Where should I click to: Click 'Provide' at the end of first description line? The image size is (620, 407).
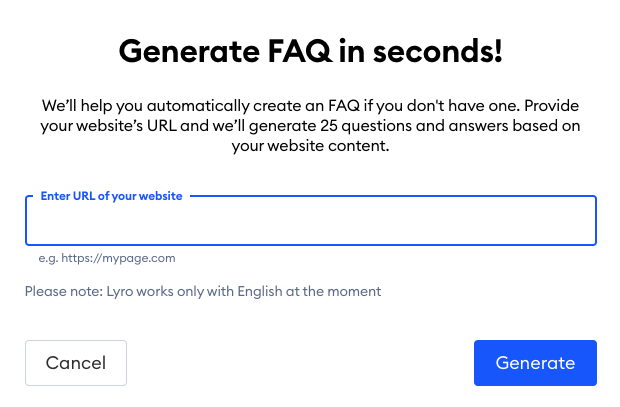(x=552, y=106)
